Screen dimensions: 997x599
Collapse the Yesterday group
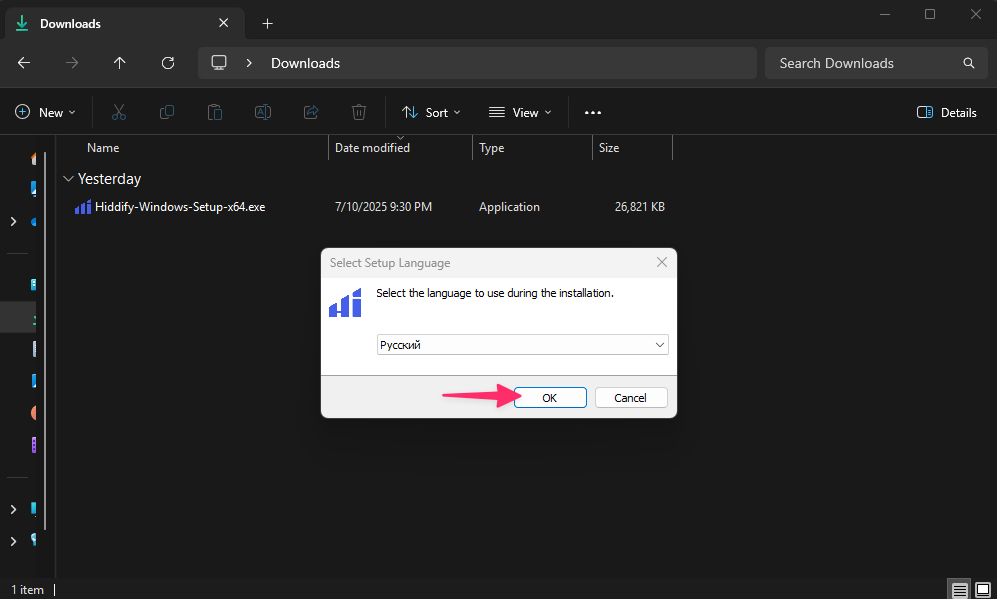pos(68,179)
